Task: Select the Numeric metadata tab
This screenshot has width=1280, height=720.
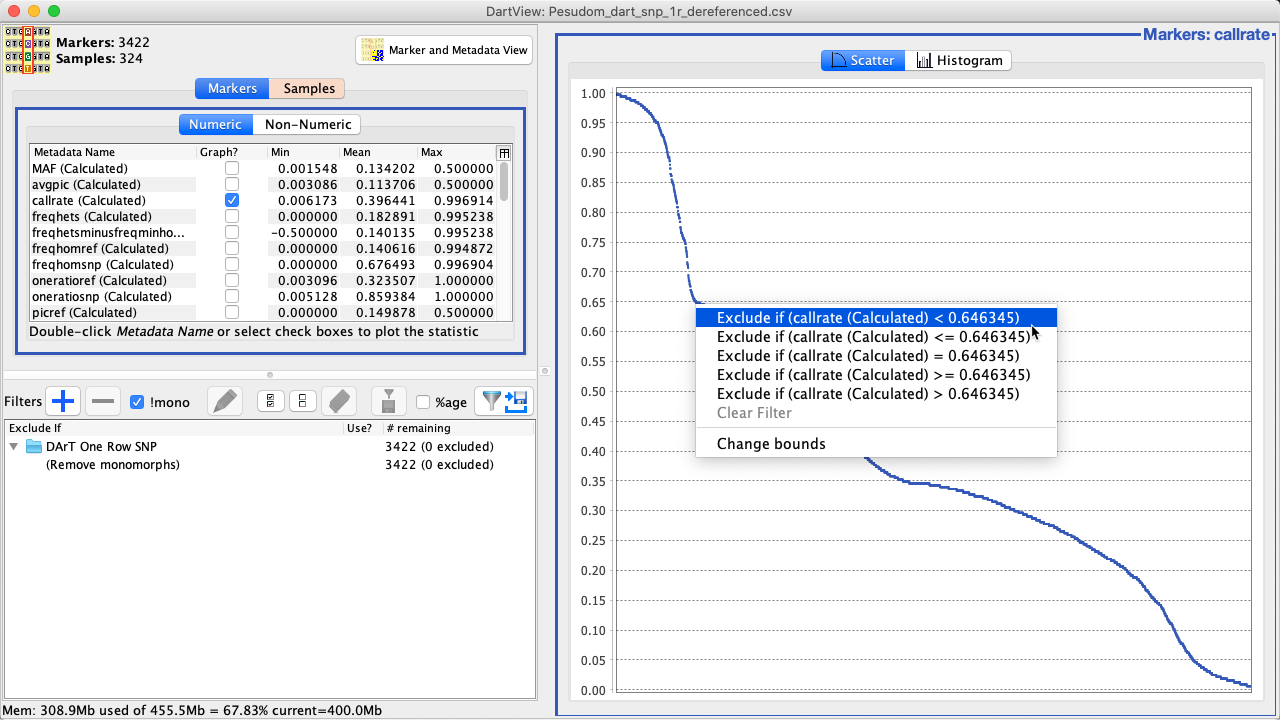Action: [x=215, y=124]
